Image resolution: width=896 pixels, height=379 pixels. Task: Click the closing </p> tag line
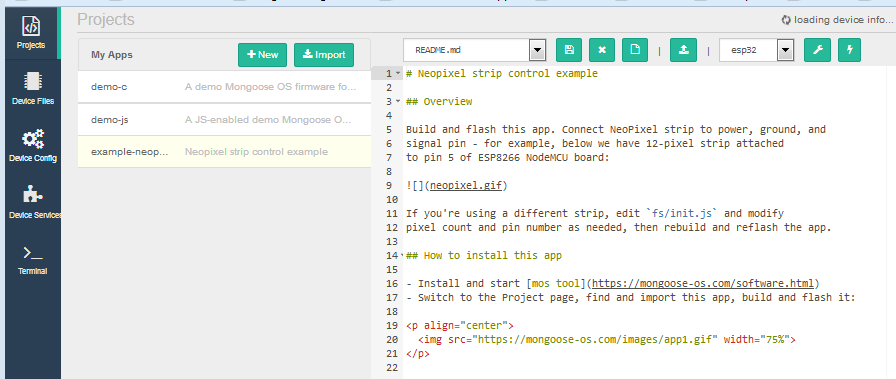point(418,353)
